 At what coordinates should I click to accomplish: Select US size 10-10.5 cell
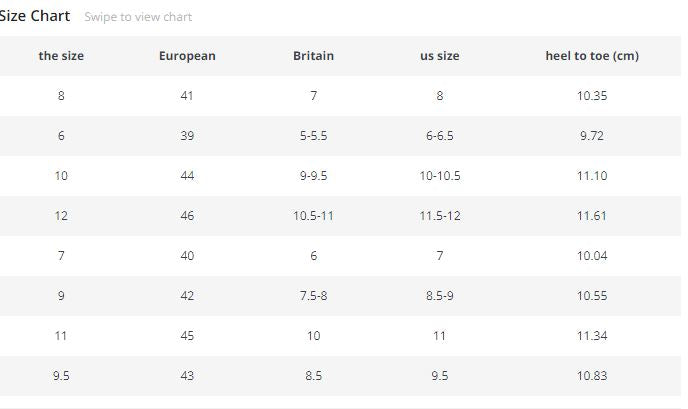point(439,176)
